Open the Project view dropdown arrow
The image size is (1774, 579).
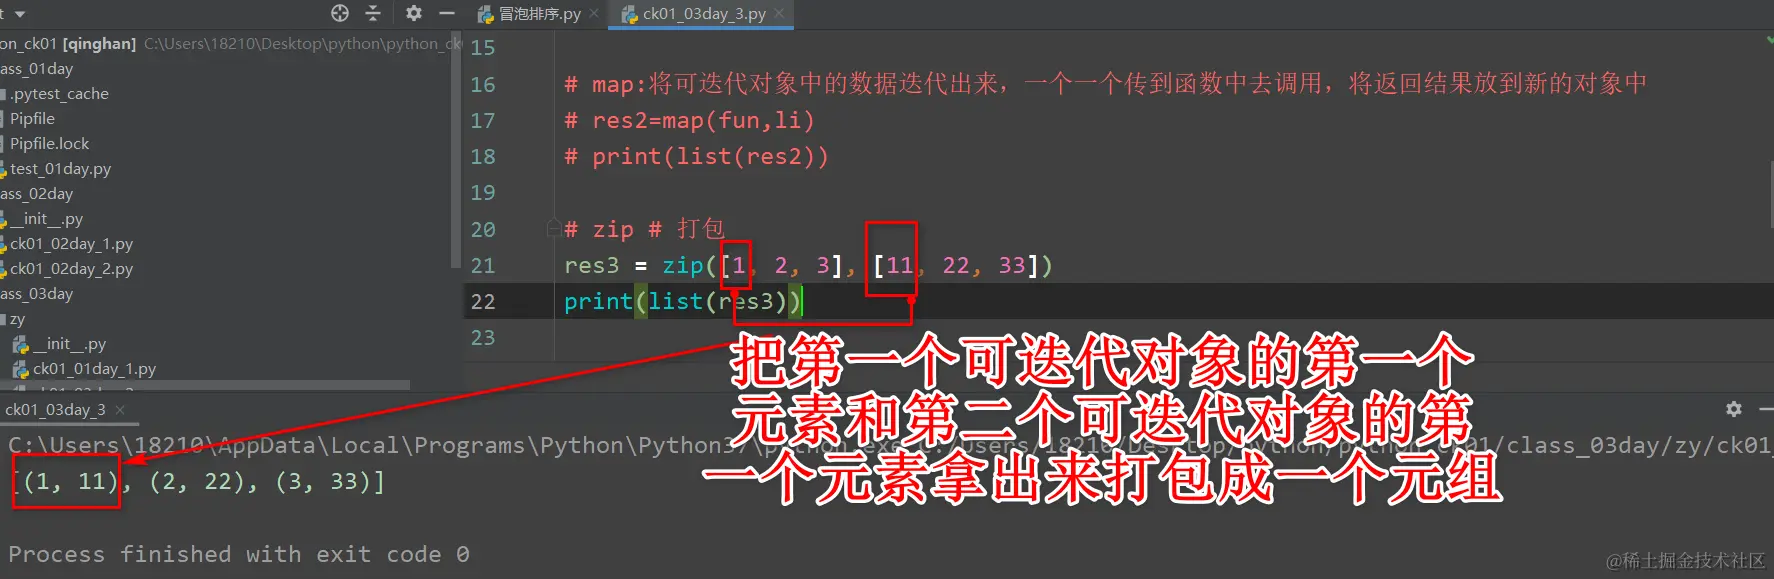[x=19, y=14]
